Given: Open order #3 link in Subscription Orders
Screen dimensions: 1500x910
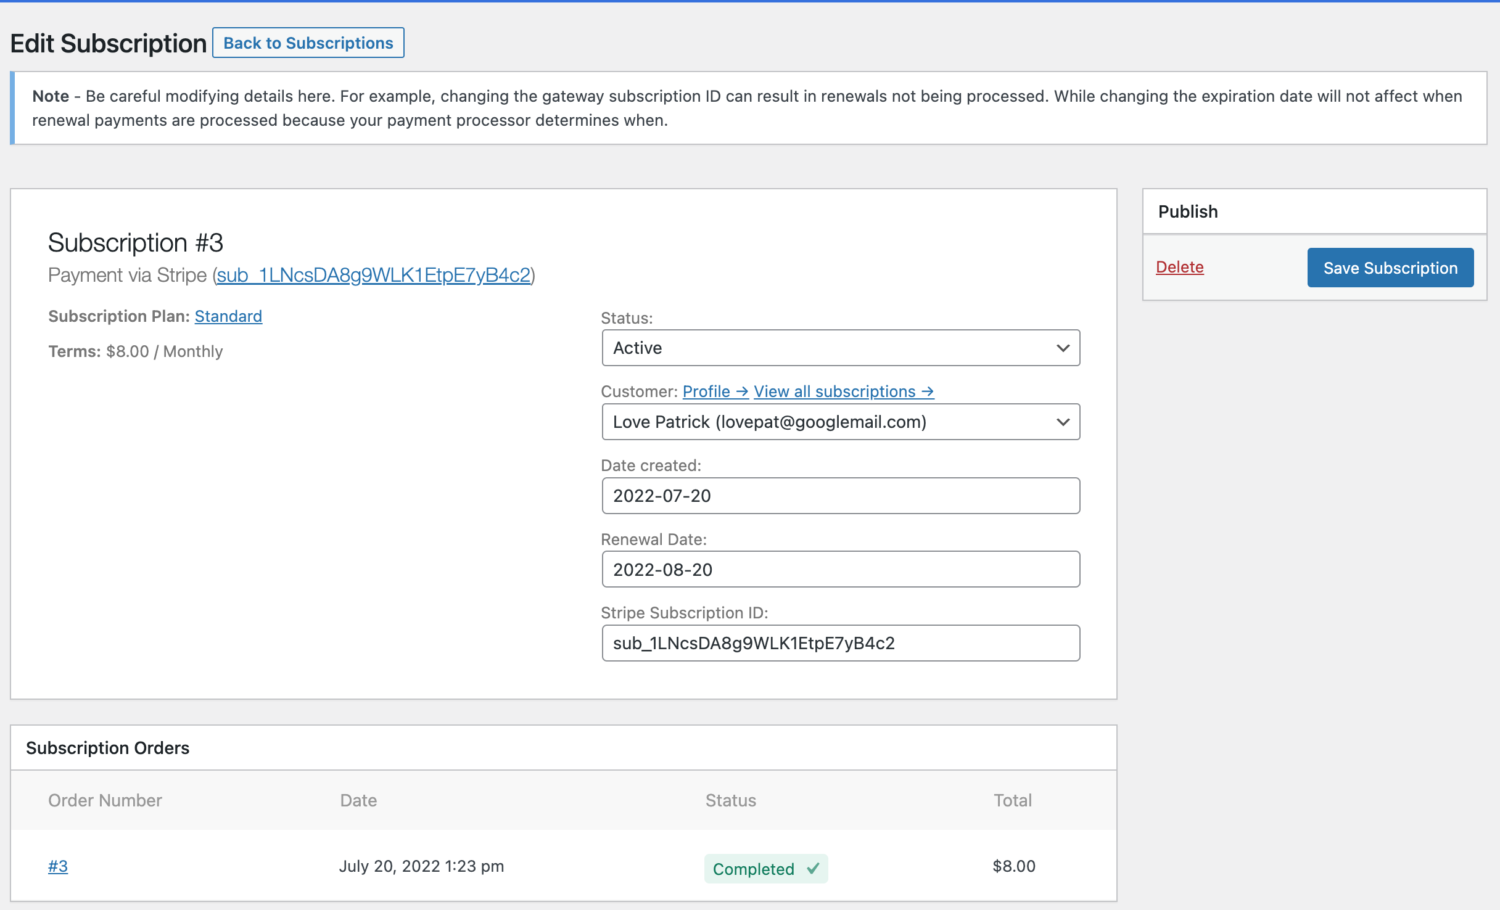Looking at the screenshot, I should point(58,866).
